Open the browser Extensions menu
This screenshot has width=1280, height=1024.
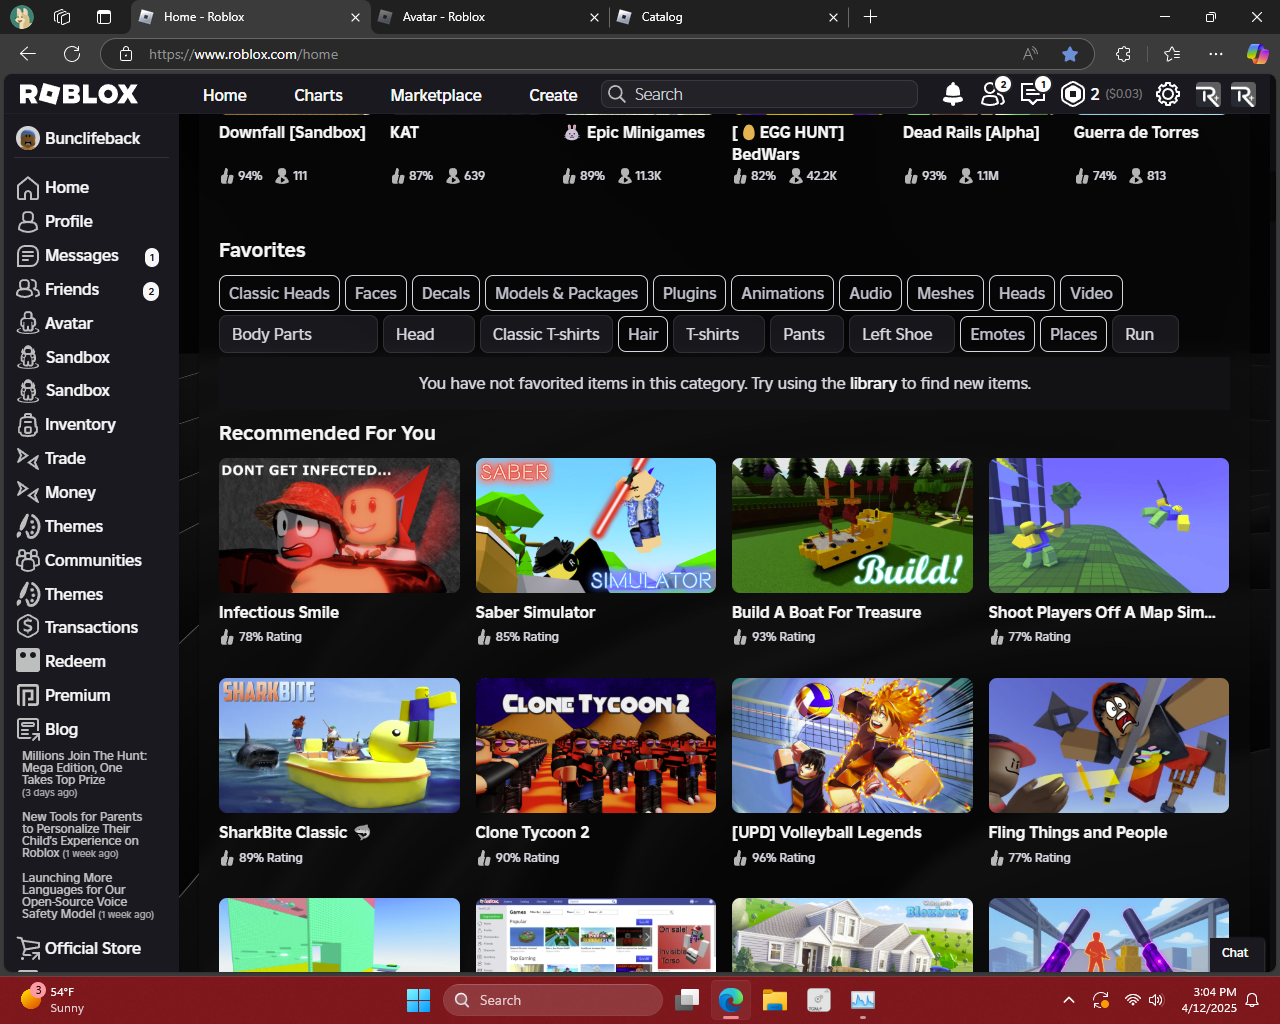click(1123, 54)
